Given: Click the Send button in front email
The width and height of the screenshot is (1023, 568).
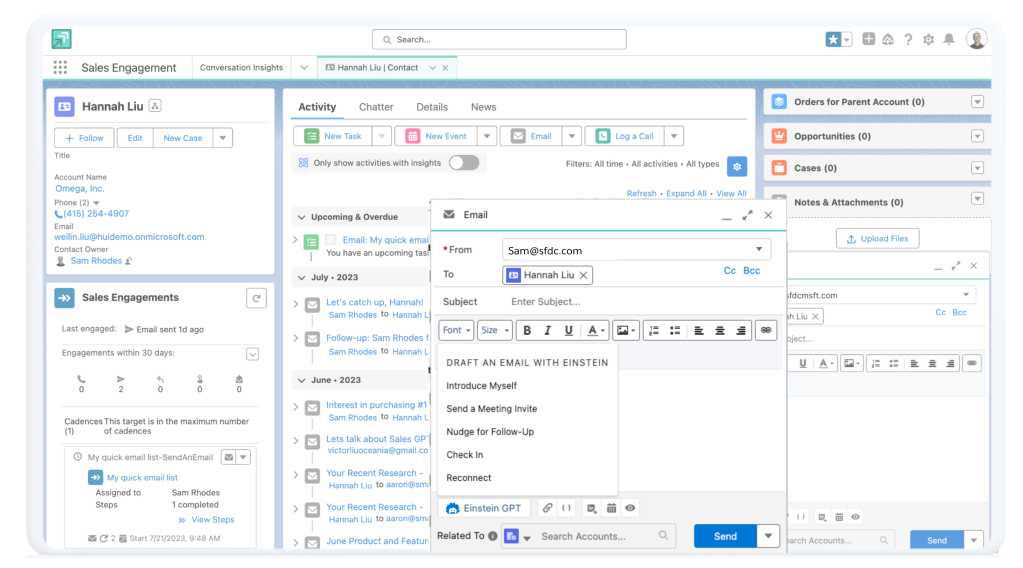Looking at the screenshot, I should coord(725,536).
